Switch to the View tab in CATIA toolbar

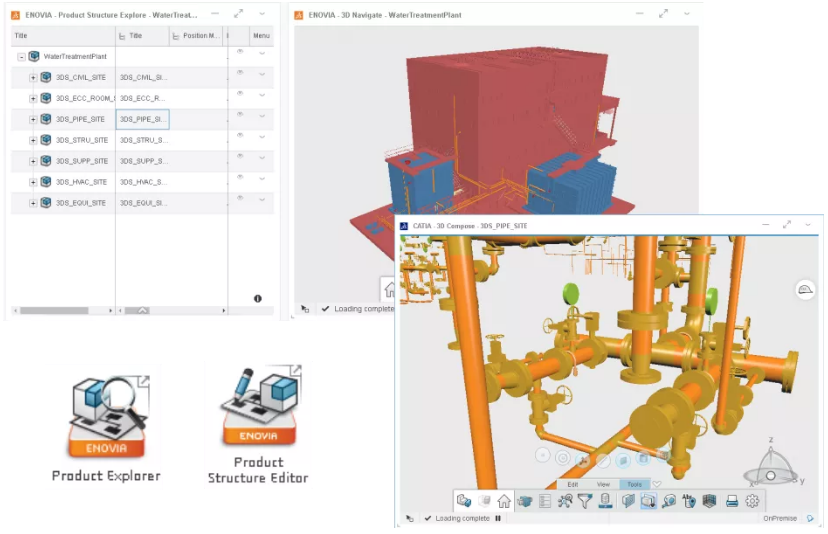pos(603,484)
